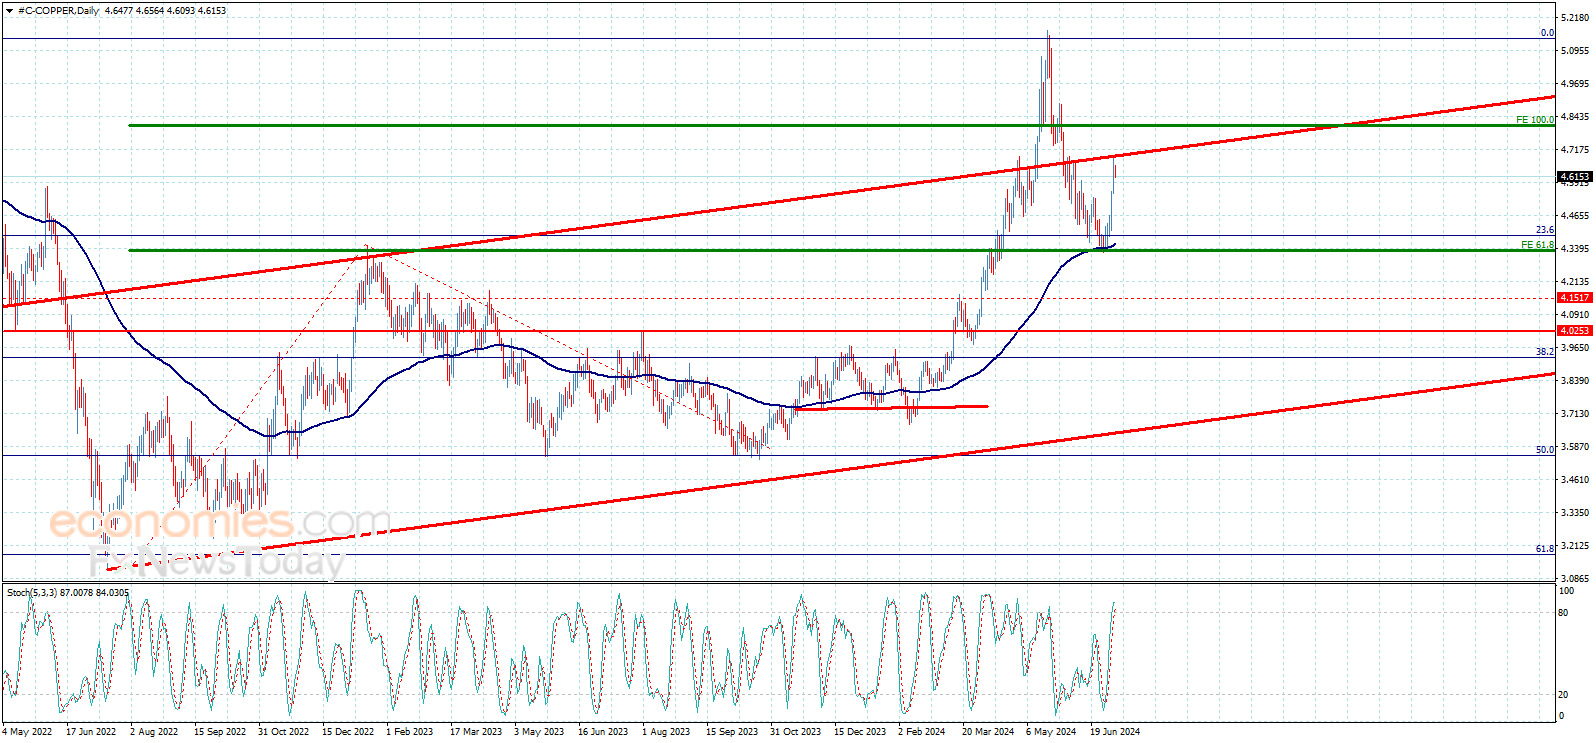
Task: Click the 5.0955 price axis label
Action: pyautogui.click(x=1576, y=50)
